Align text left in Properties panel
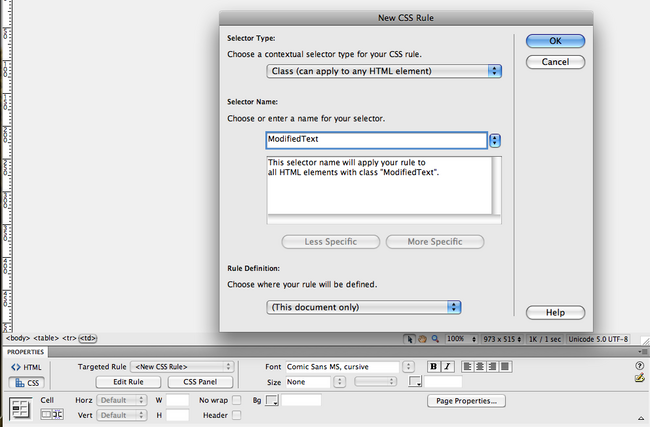Screen dimensions: 650x427 point(466,367)
